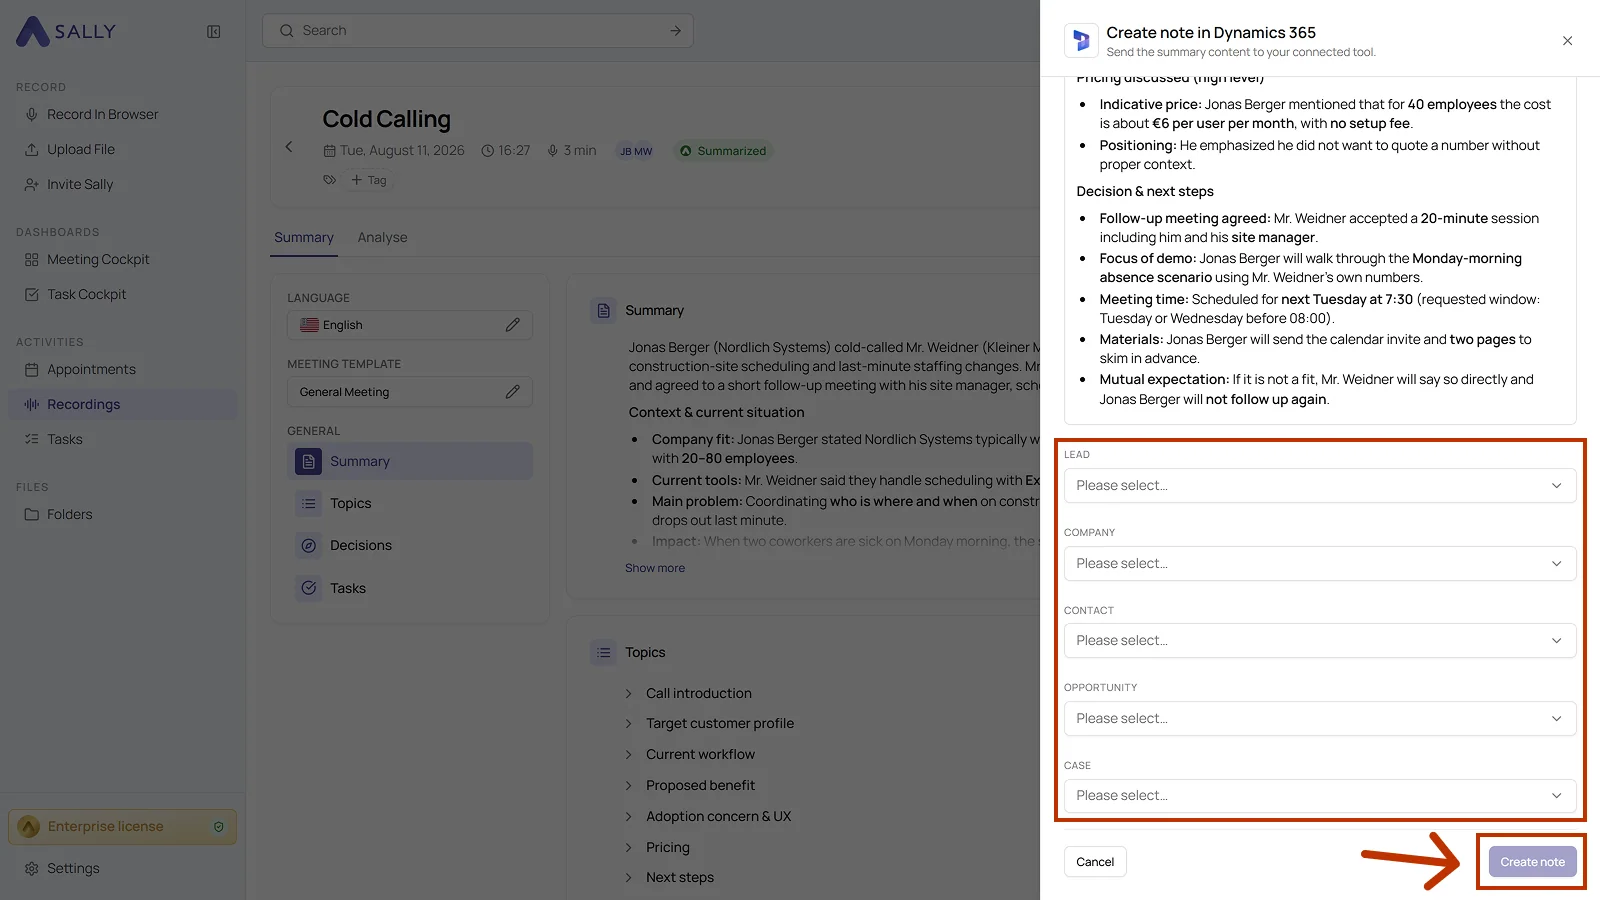The height and width of the screenshot is (900, 1600).
Task: Select Topics in General list
Action: point(410,503)
